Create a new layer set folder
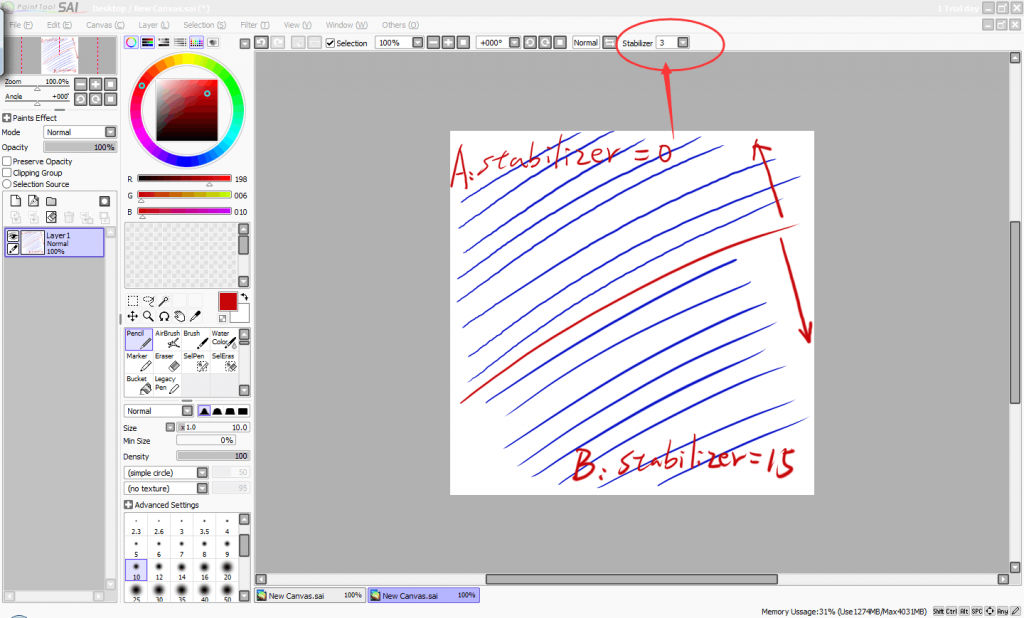The height and width of the screenshot is (618, 1024). [x=50, y=201]
